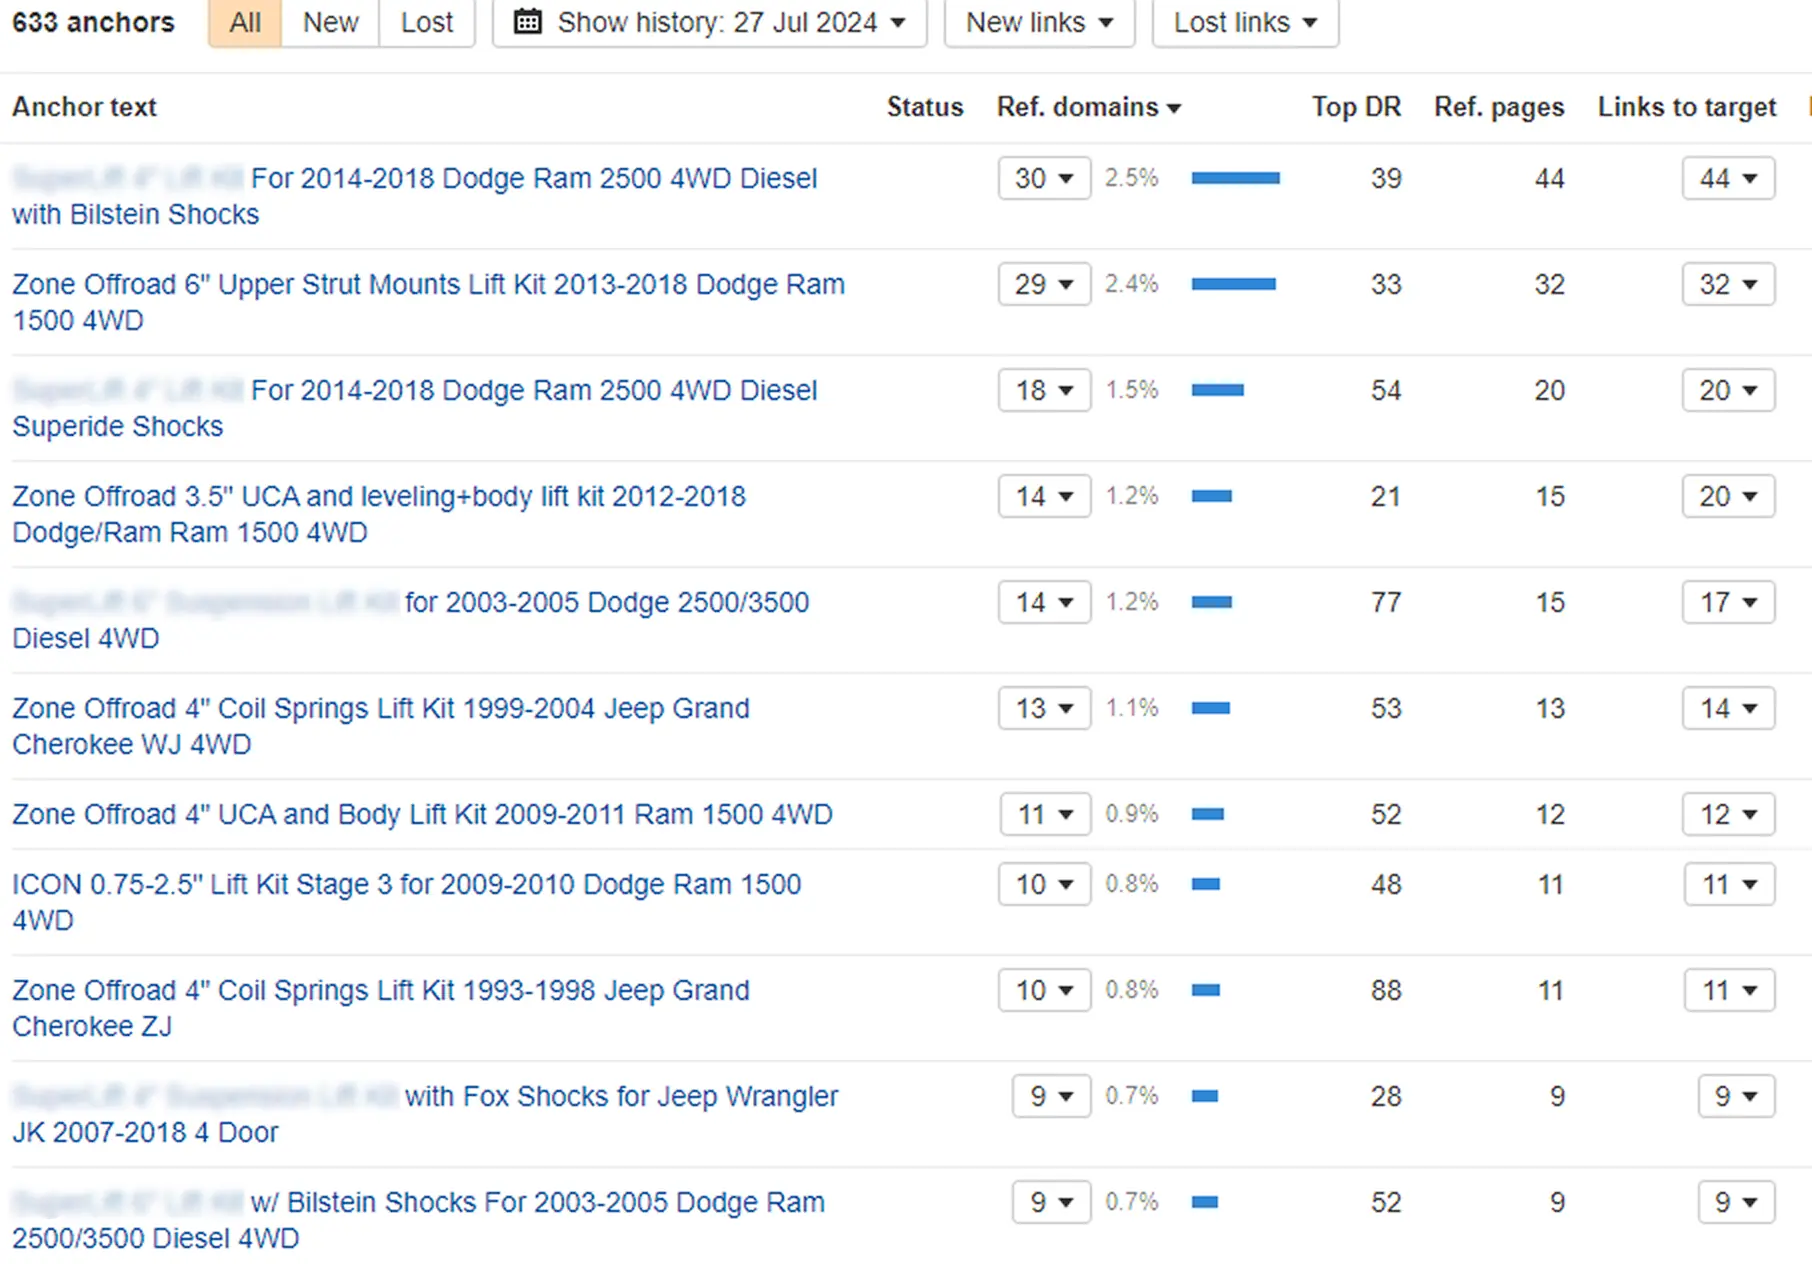Open the 1993-1998 Jeep Grand Cherokee ZJ anchor
The height and width of the screenshot is (1264, 1812).
[381, 1008]
